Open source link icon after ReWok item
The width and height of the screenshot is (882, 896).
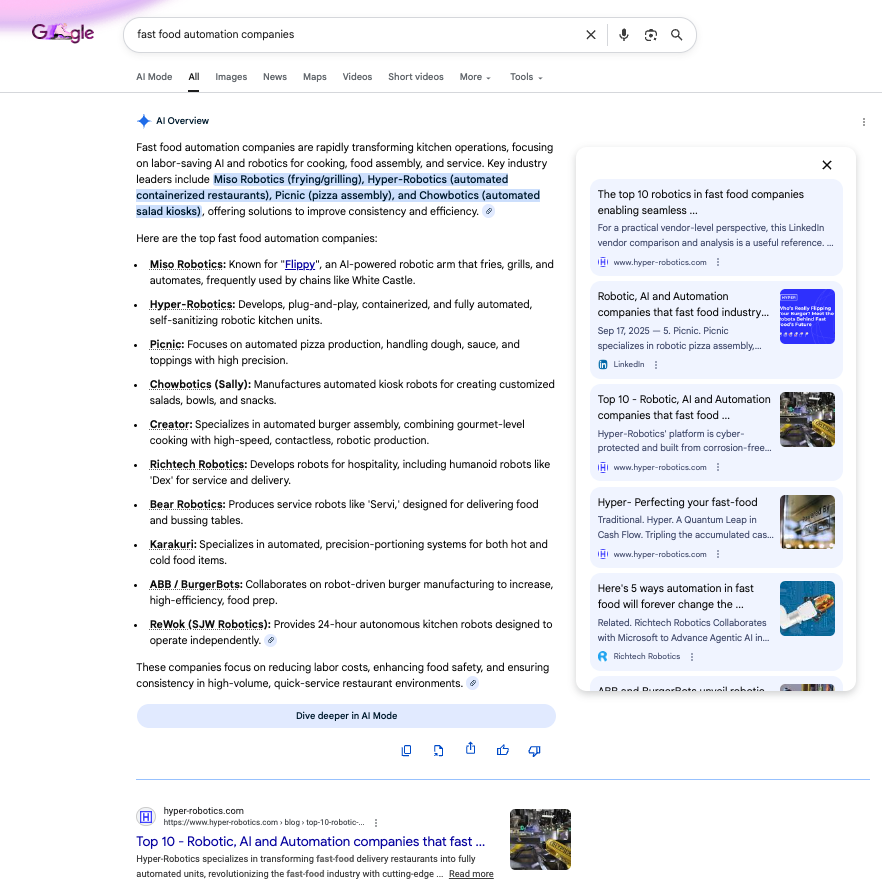coord(271,641)
